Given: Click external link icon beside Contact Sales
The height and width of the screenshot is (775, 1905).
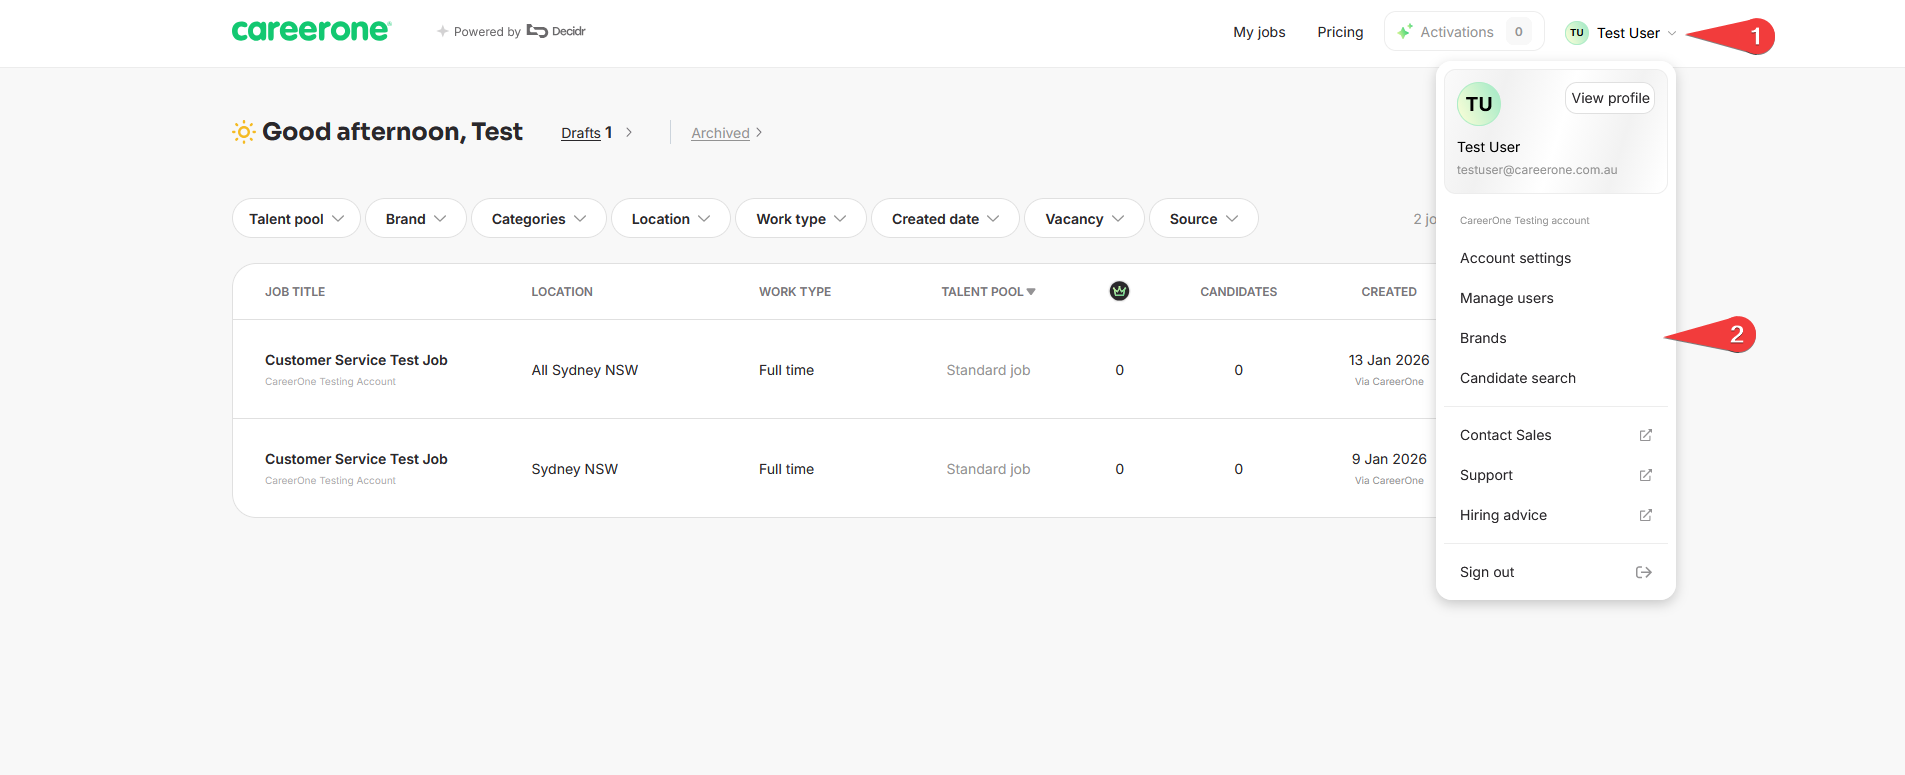Looking at the screenshot, I should [x=1645, y=435].
